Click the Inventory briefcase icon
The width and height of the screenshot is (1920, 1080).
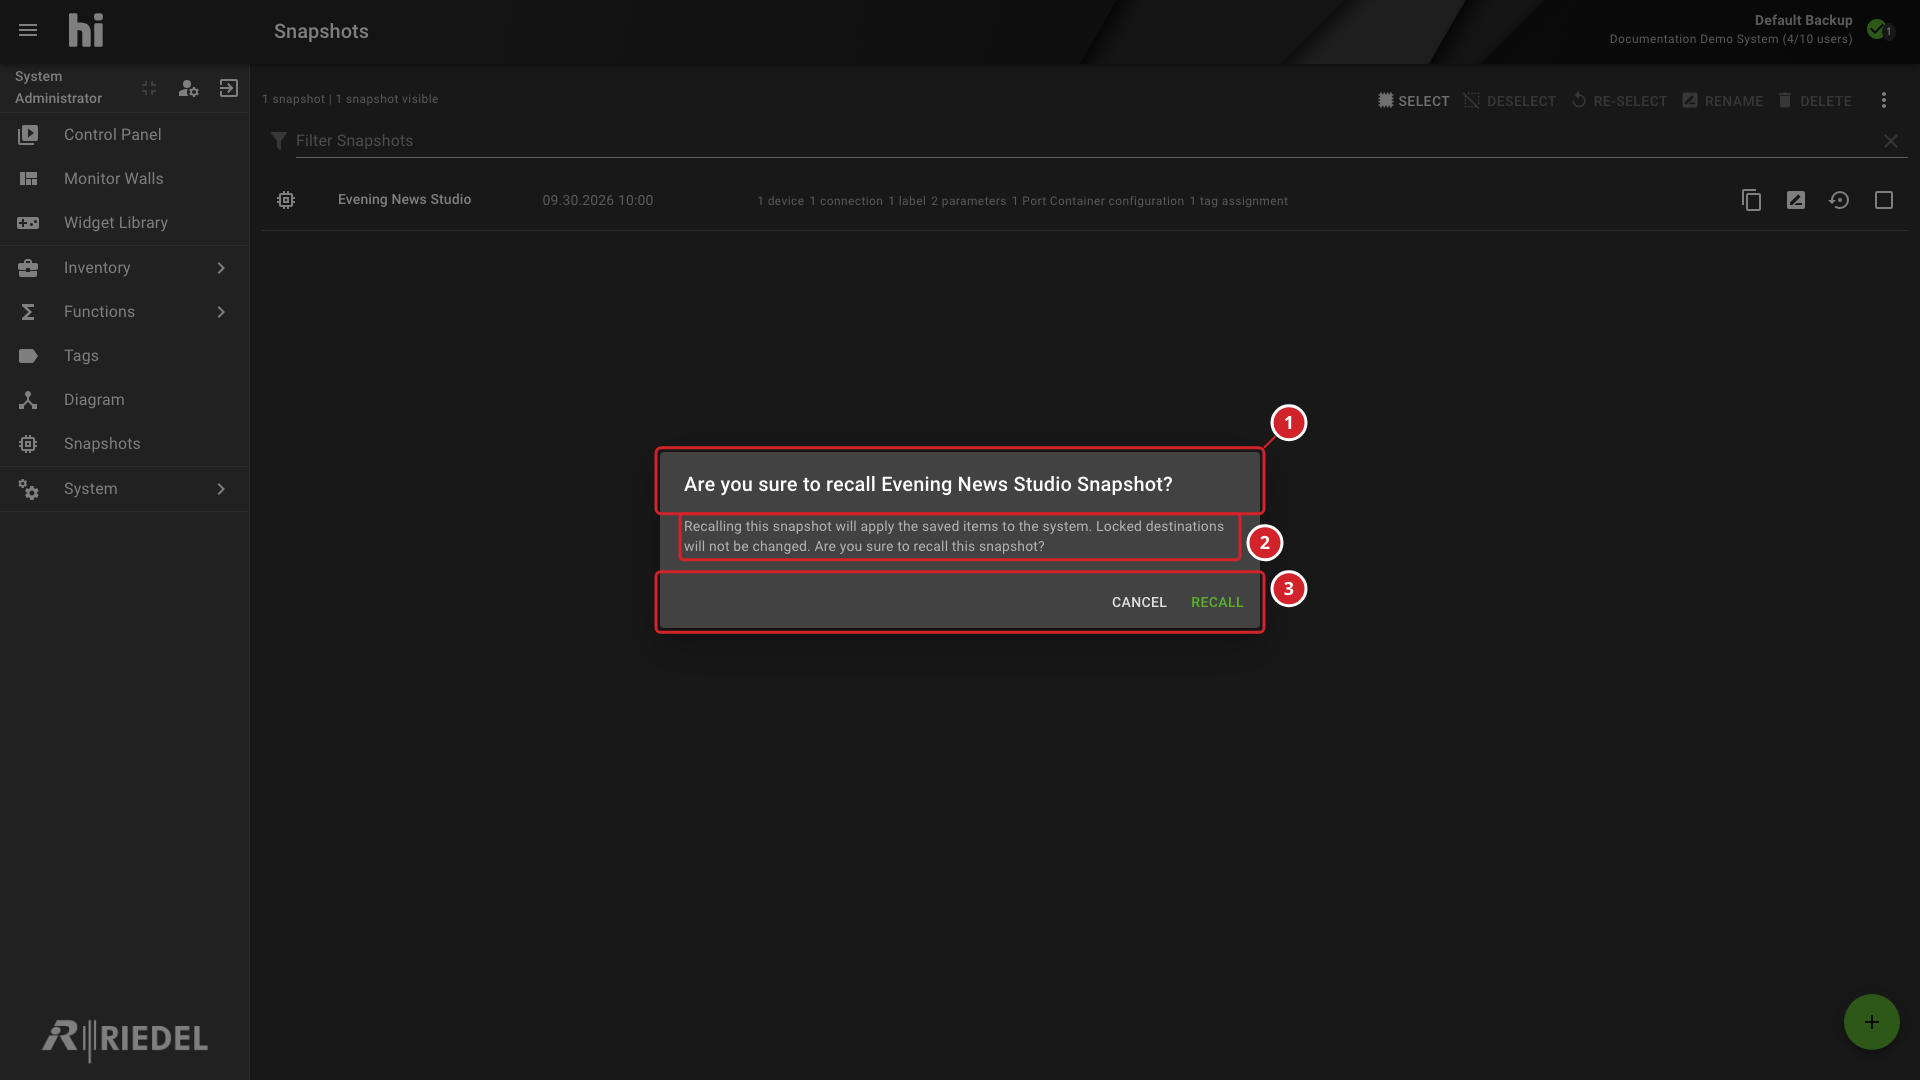pyautogui.click(x=28, y=268)
